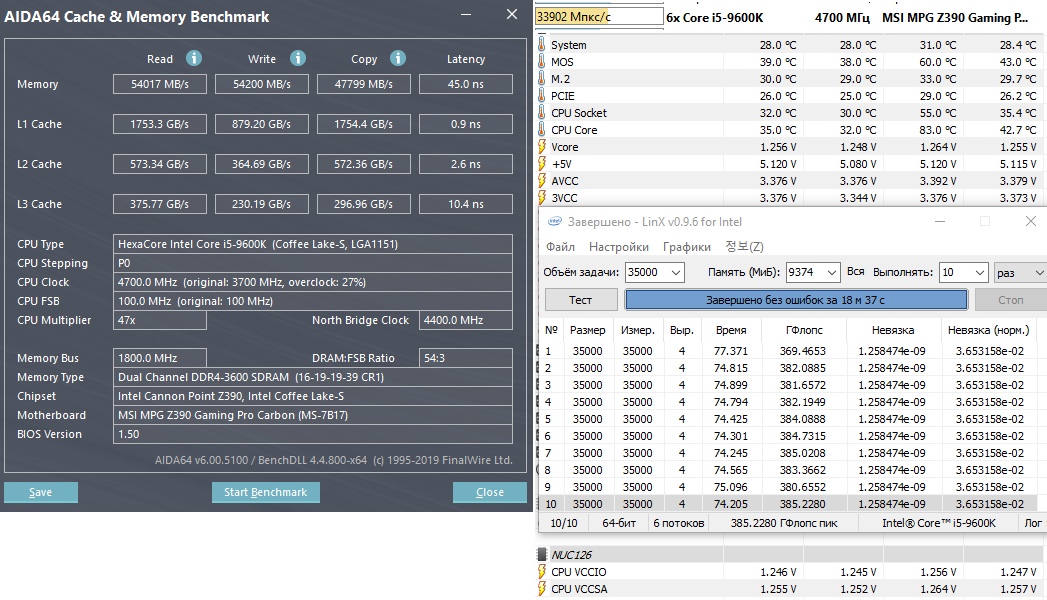Click the Save button in AIDA64
This screenshot has width=1047, height=600.
[41, 492]
